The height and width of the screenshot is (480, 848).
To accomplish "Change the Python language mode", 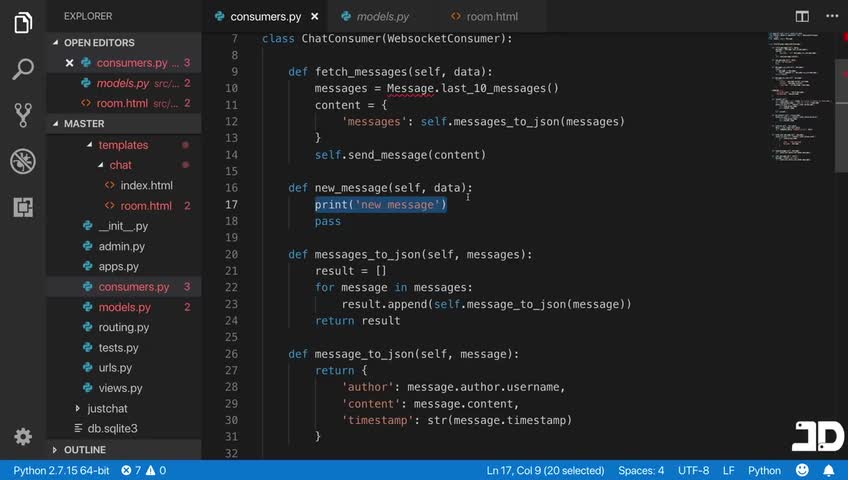I will [x=764, y=470].
